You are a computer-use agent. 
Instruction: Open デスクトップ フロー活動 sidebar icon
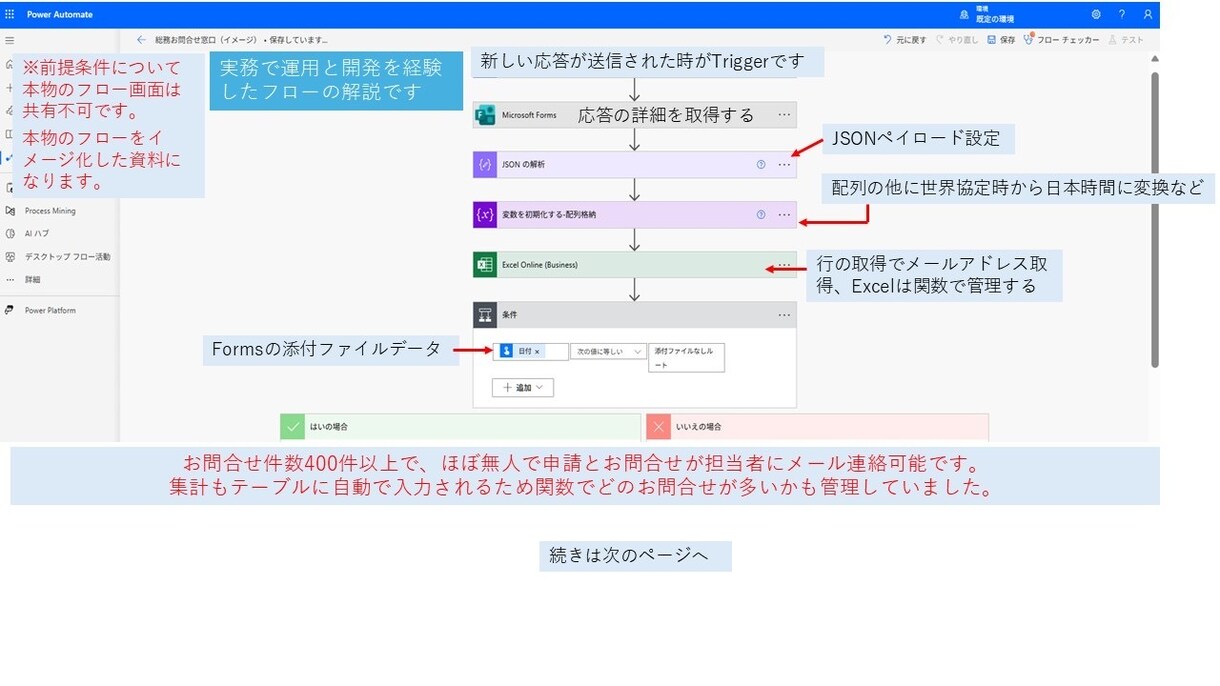click(x=10, y=256)
